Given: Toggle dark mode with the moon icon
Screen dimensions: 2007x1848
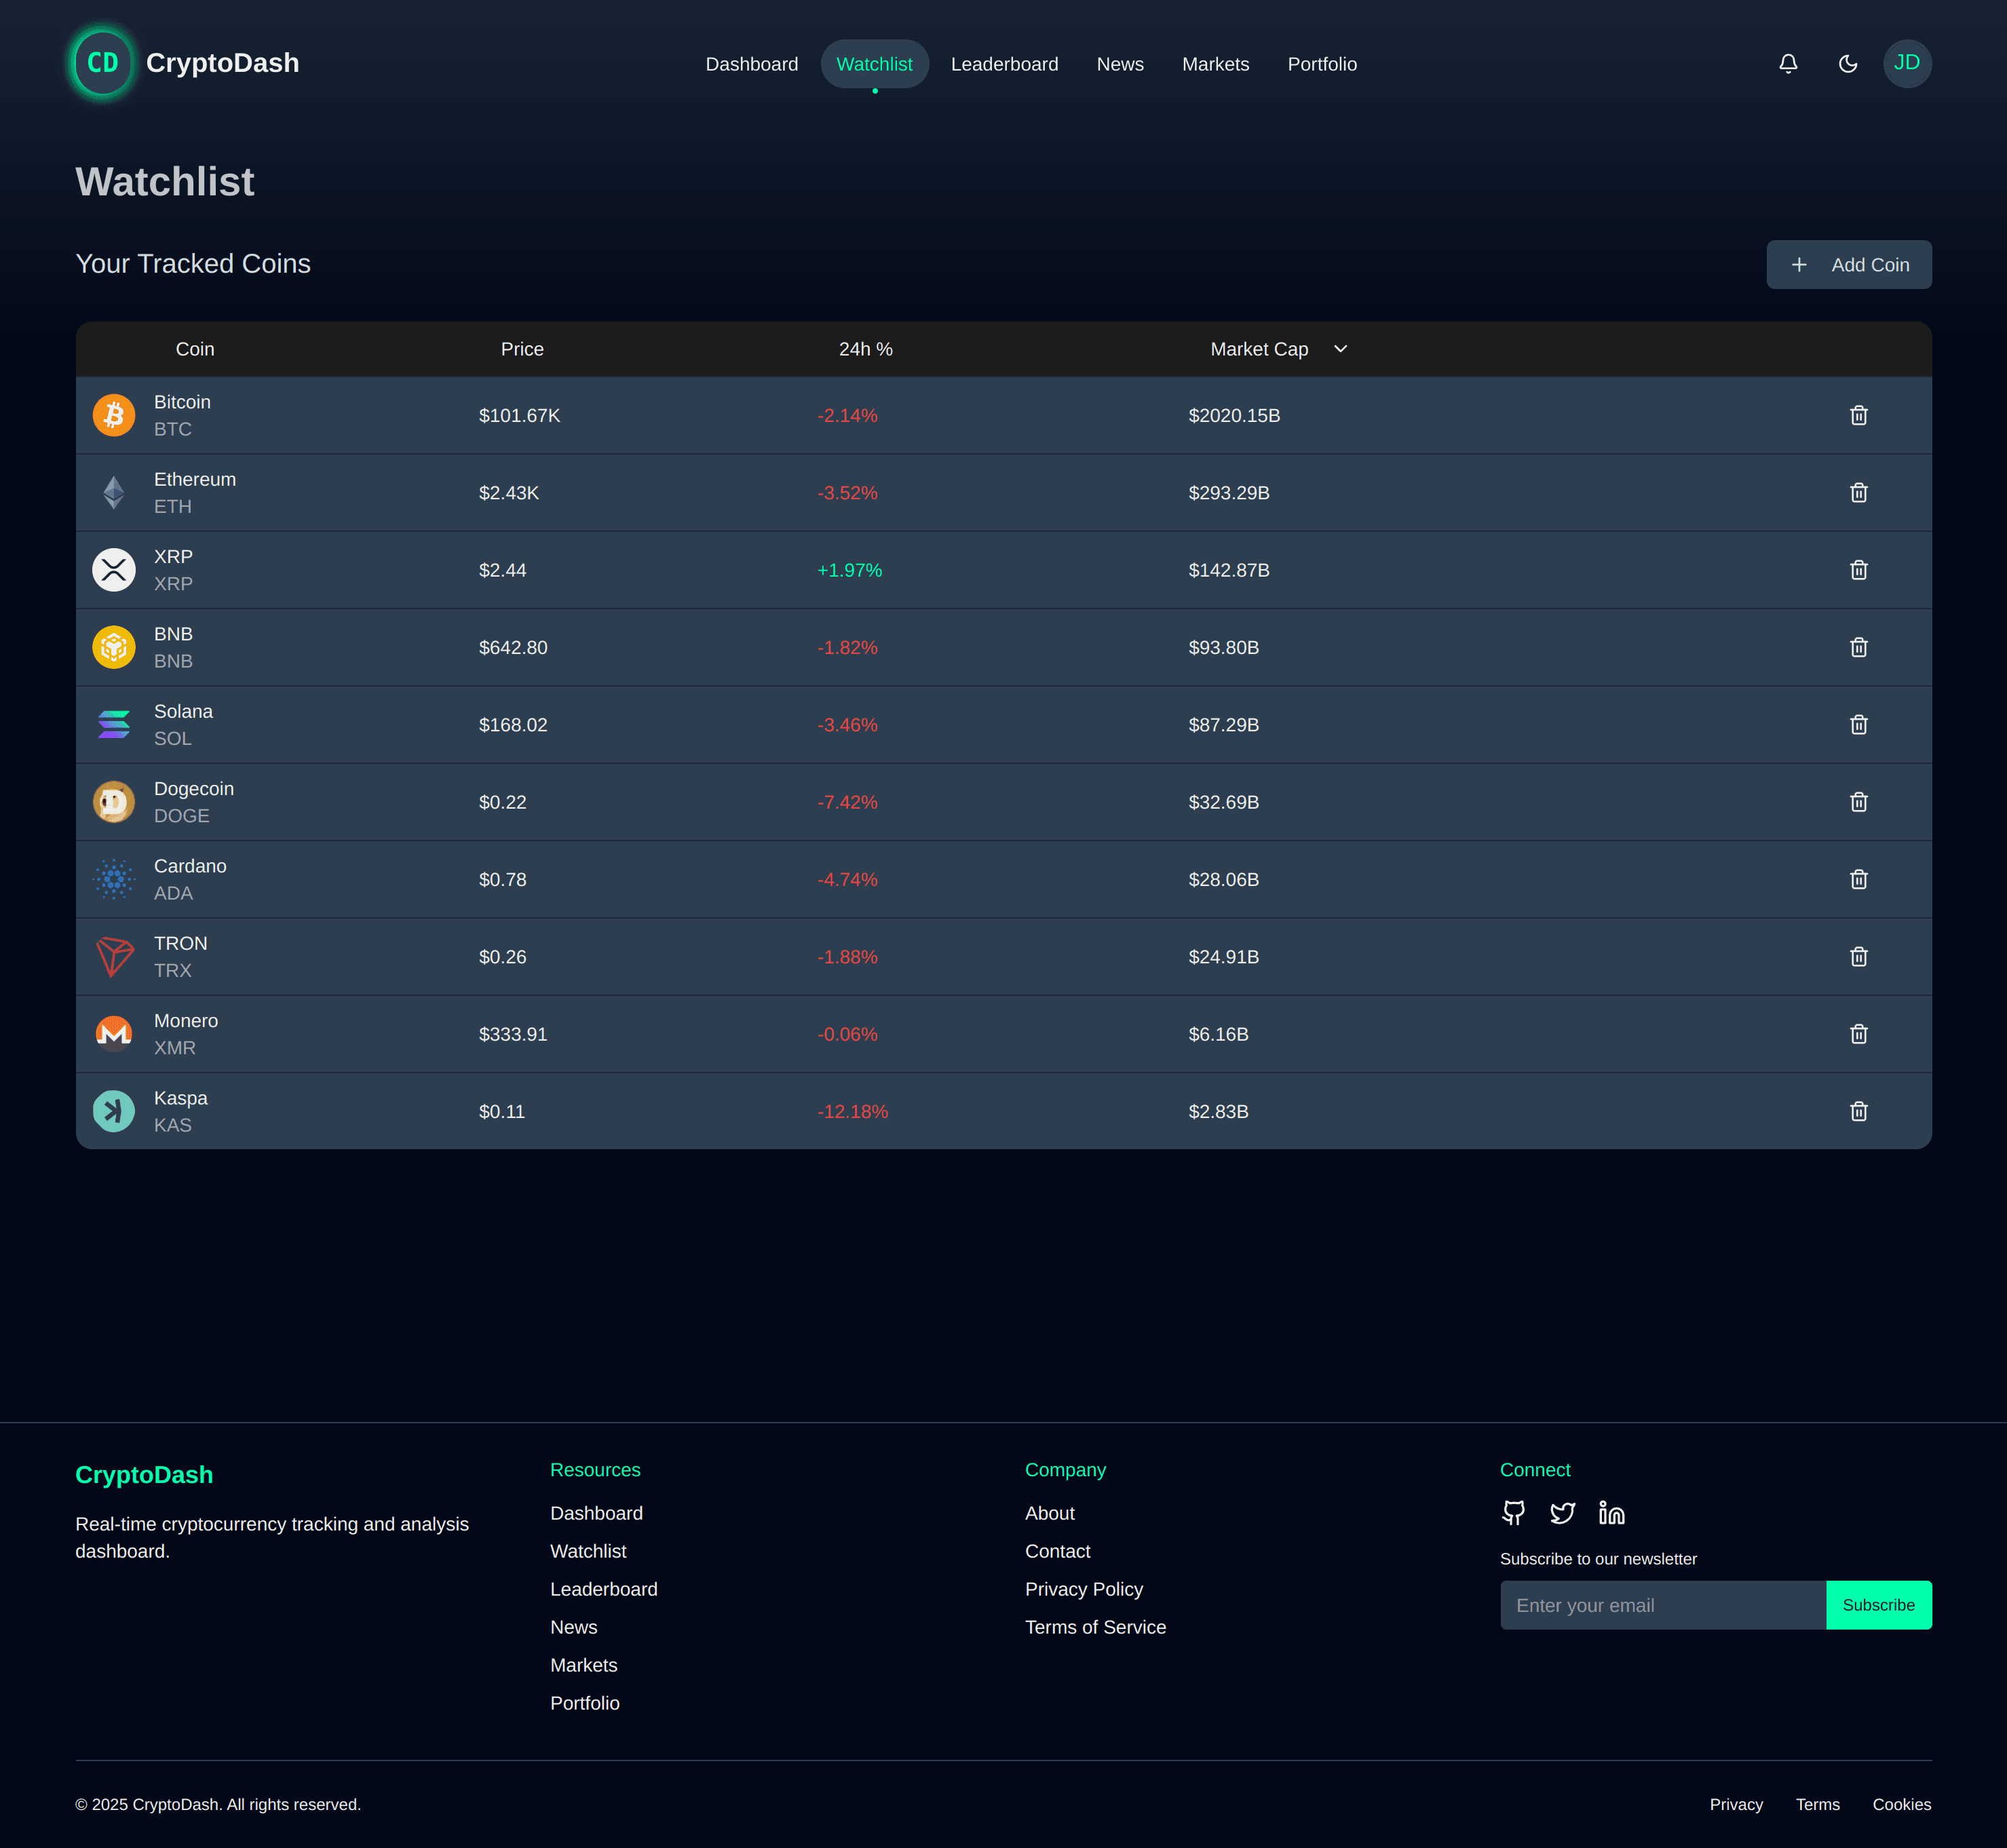Looking at the screenshot, I should [x=1848, y=63].
